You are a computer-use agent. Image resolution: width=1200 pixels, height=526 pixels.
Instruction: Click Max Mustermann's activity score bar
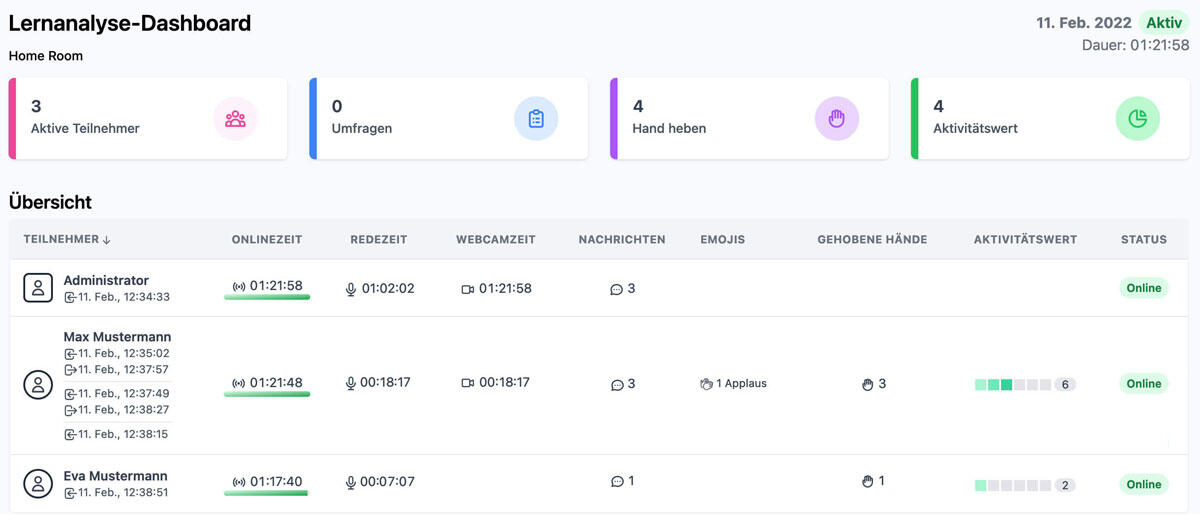click(1012, 385)
